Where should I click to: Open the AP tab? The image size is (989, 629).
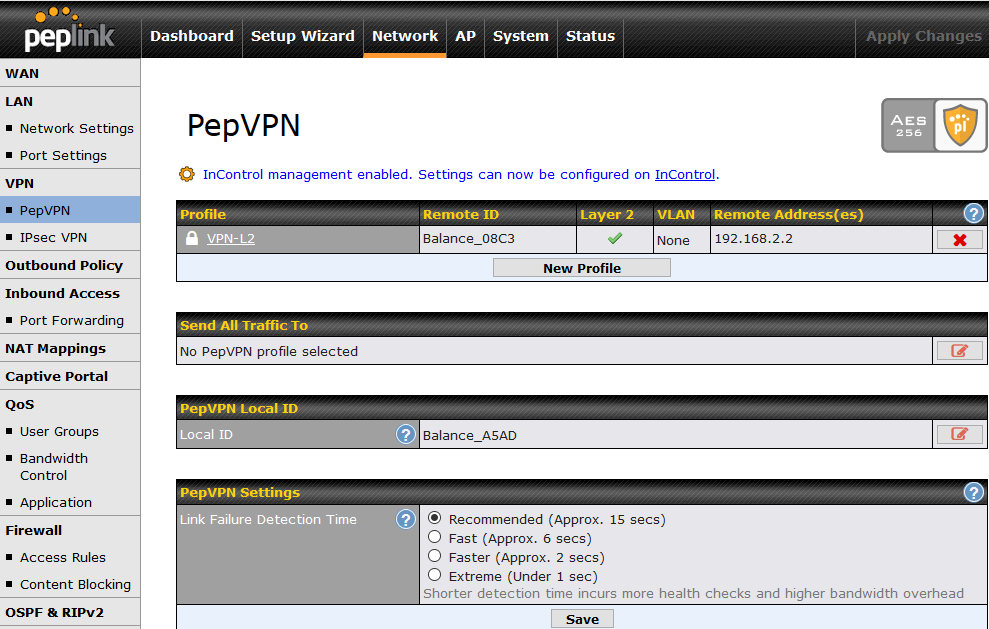pos(465,37)
